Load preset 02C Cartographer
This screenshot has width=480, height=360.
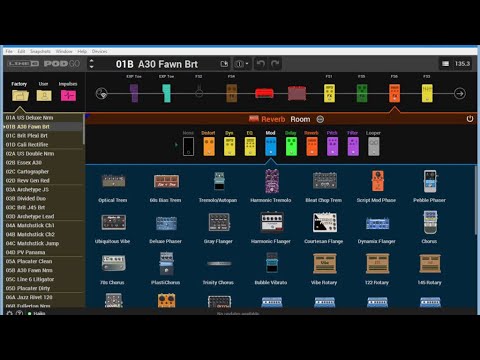coord(43,172)
